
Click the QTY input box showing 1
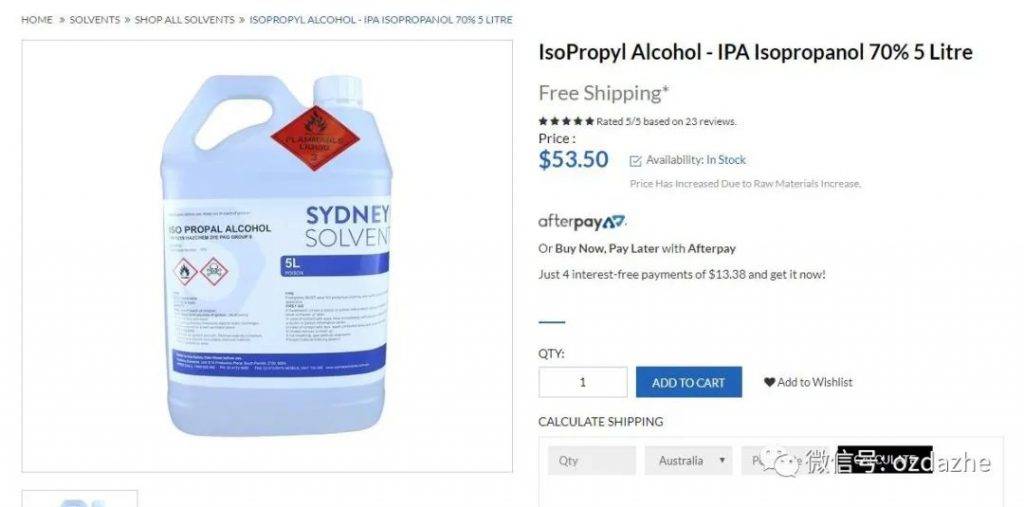point(583,382)
